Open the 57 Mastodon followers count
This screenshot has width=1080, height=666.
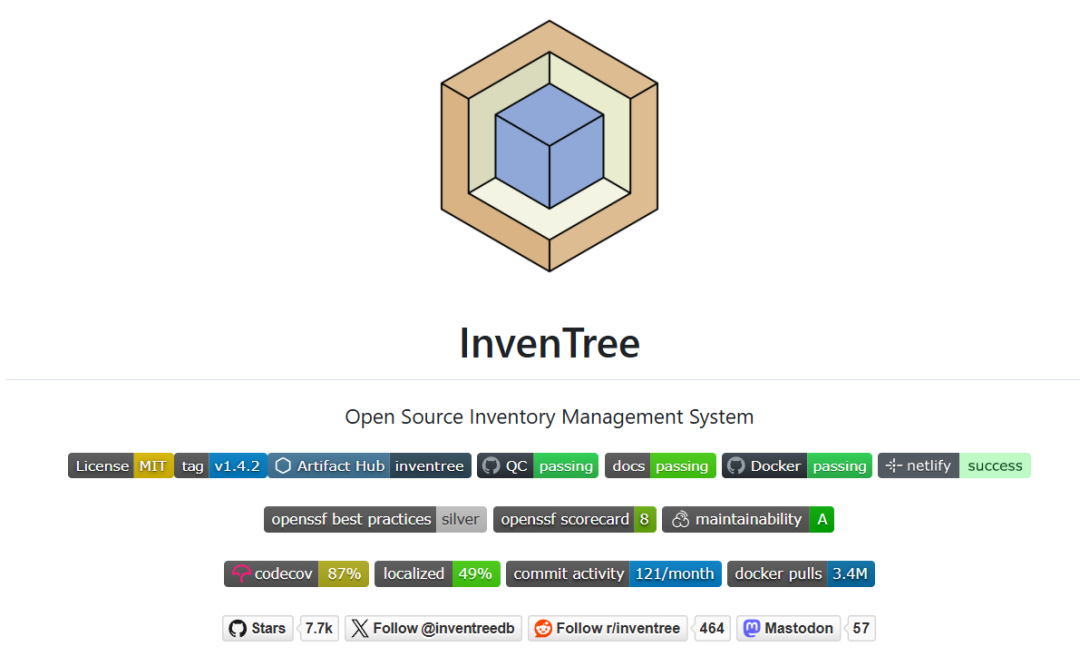point(861,628)
